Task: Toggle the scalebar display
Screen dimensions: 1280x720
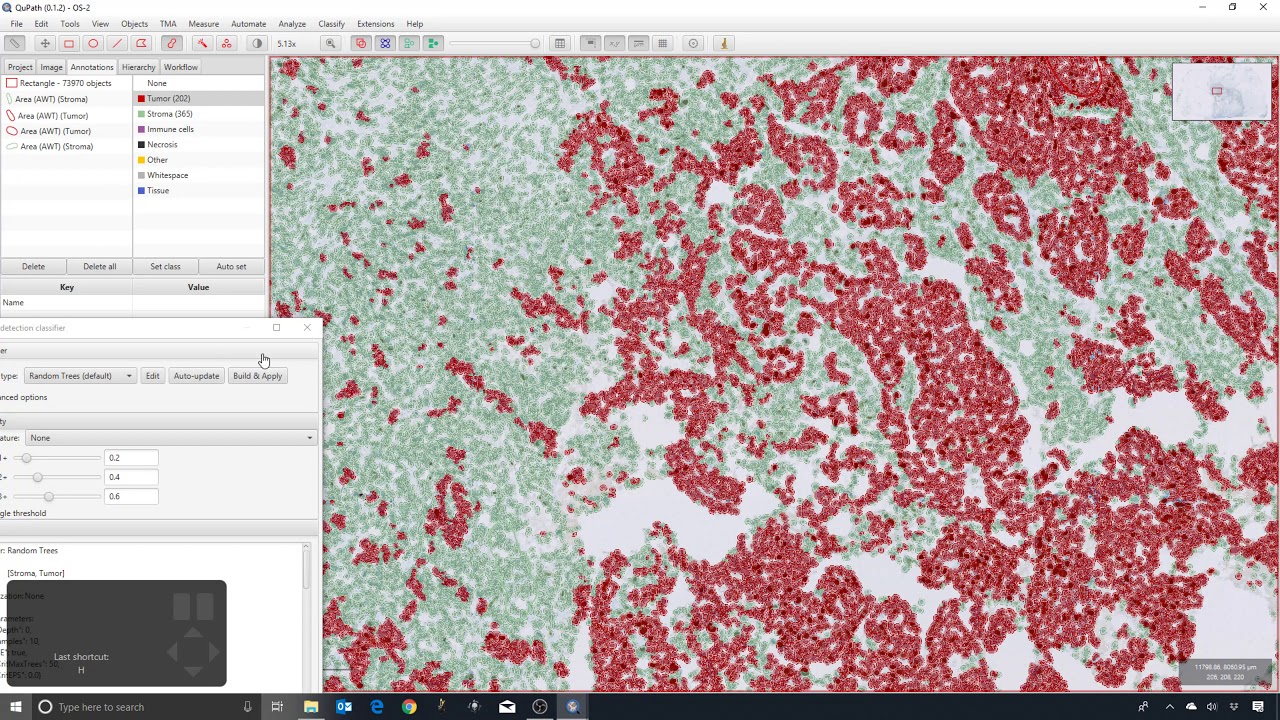Action: [x=638, y=43]
